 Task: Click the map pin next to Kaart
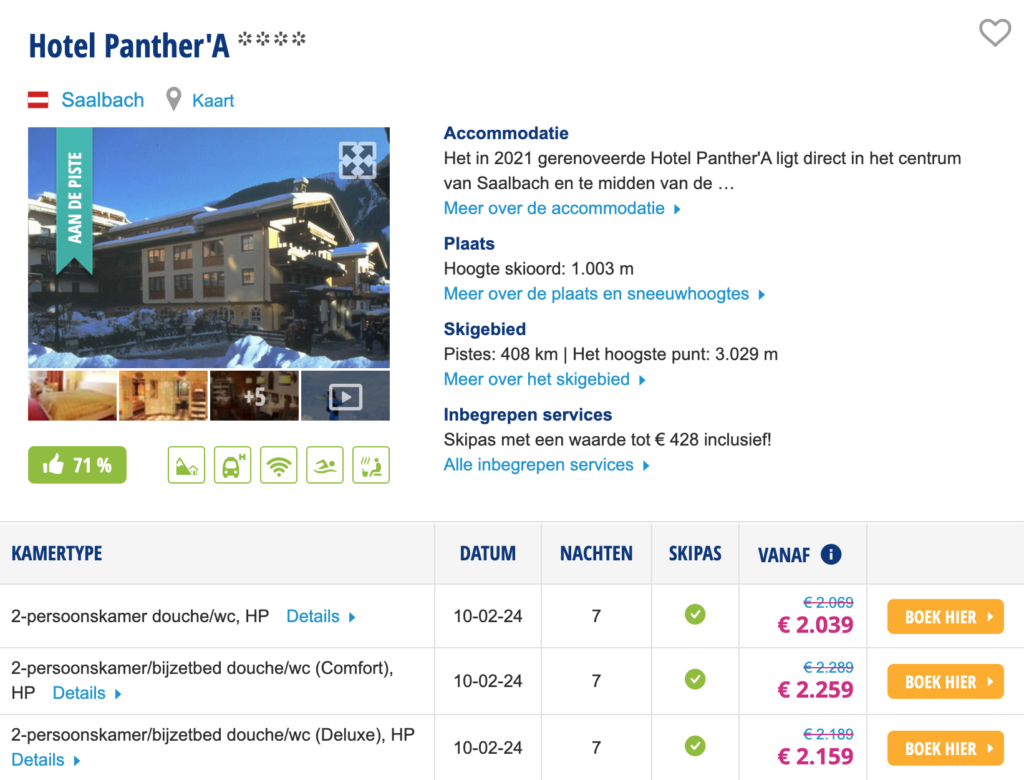pos(174,100)
